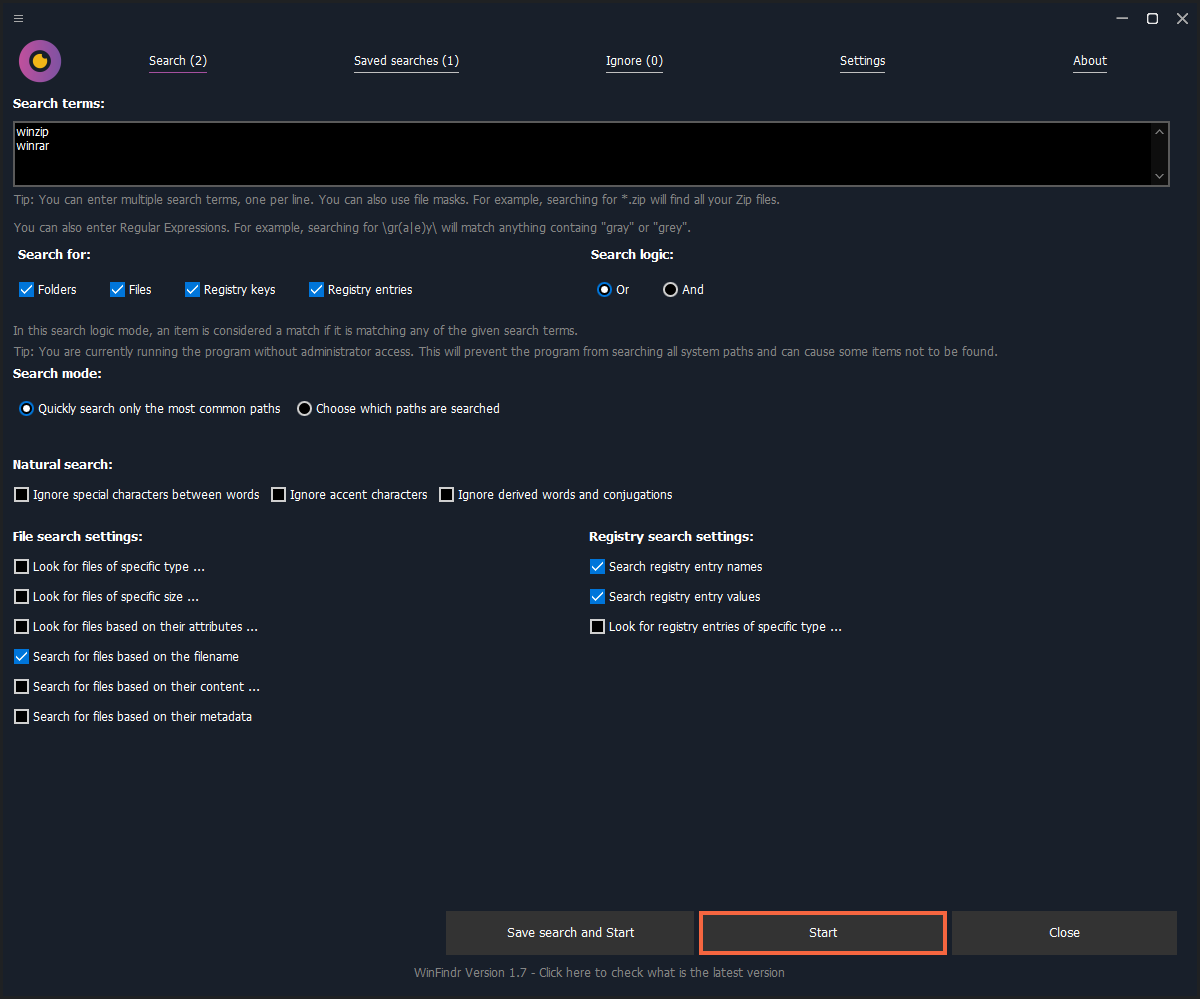Expand Search for files based on content
Viewport: 1200px width, 999px height.
22,687
